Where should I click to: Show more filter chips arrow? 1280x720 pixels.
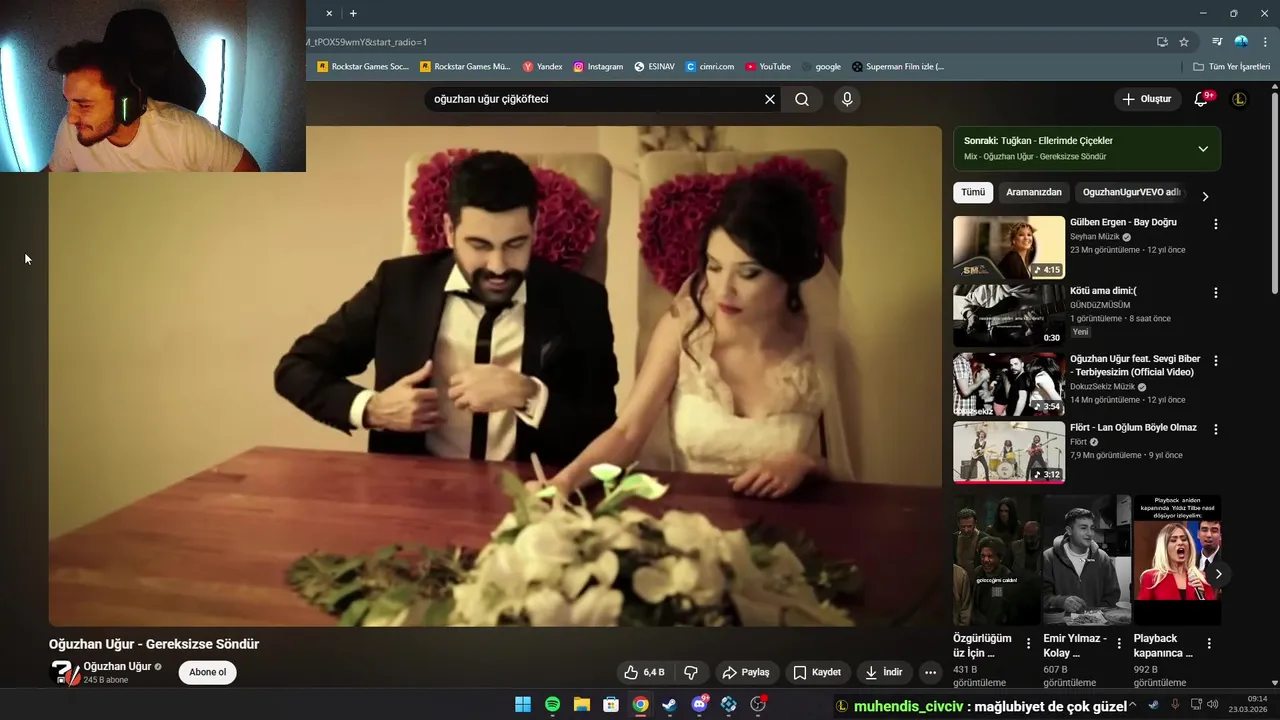point(1205,196)
